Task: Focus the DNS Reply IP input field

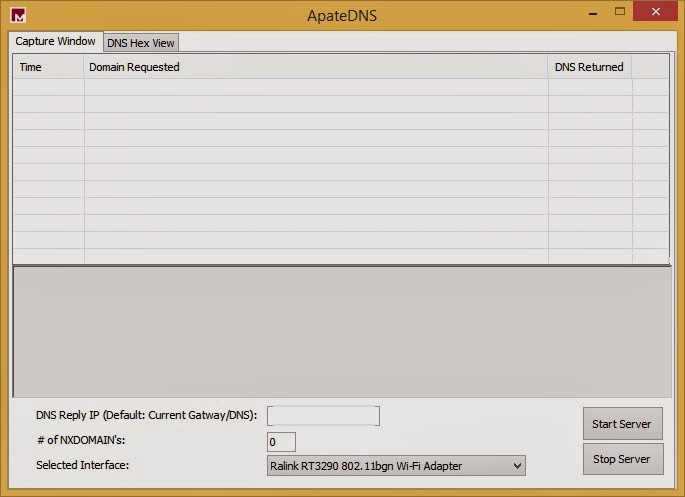Action: 323,415
